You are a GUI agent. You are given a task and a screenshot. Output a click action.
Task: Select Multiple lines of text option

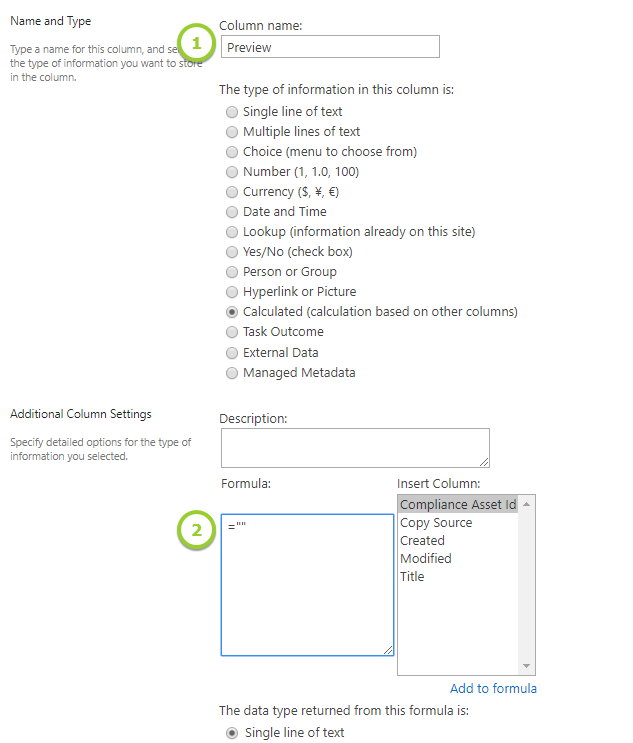point(232,132)
